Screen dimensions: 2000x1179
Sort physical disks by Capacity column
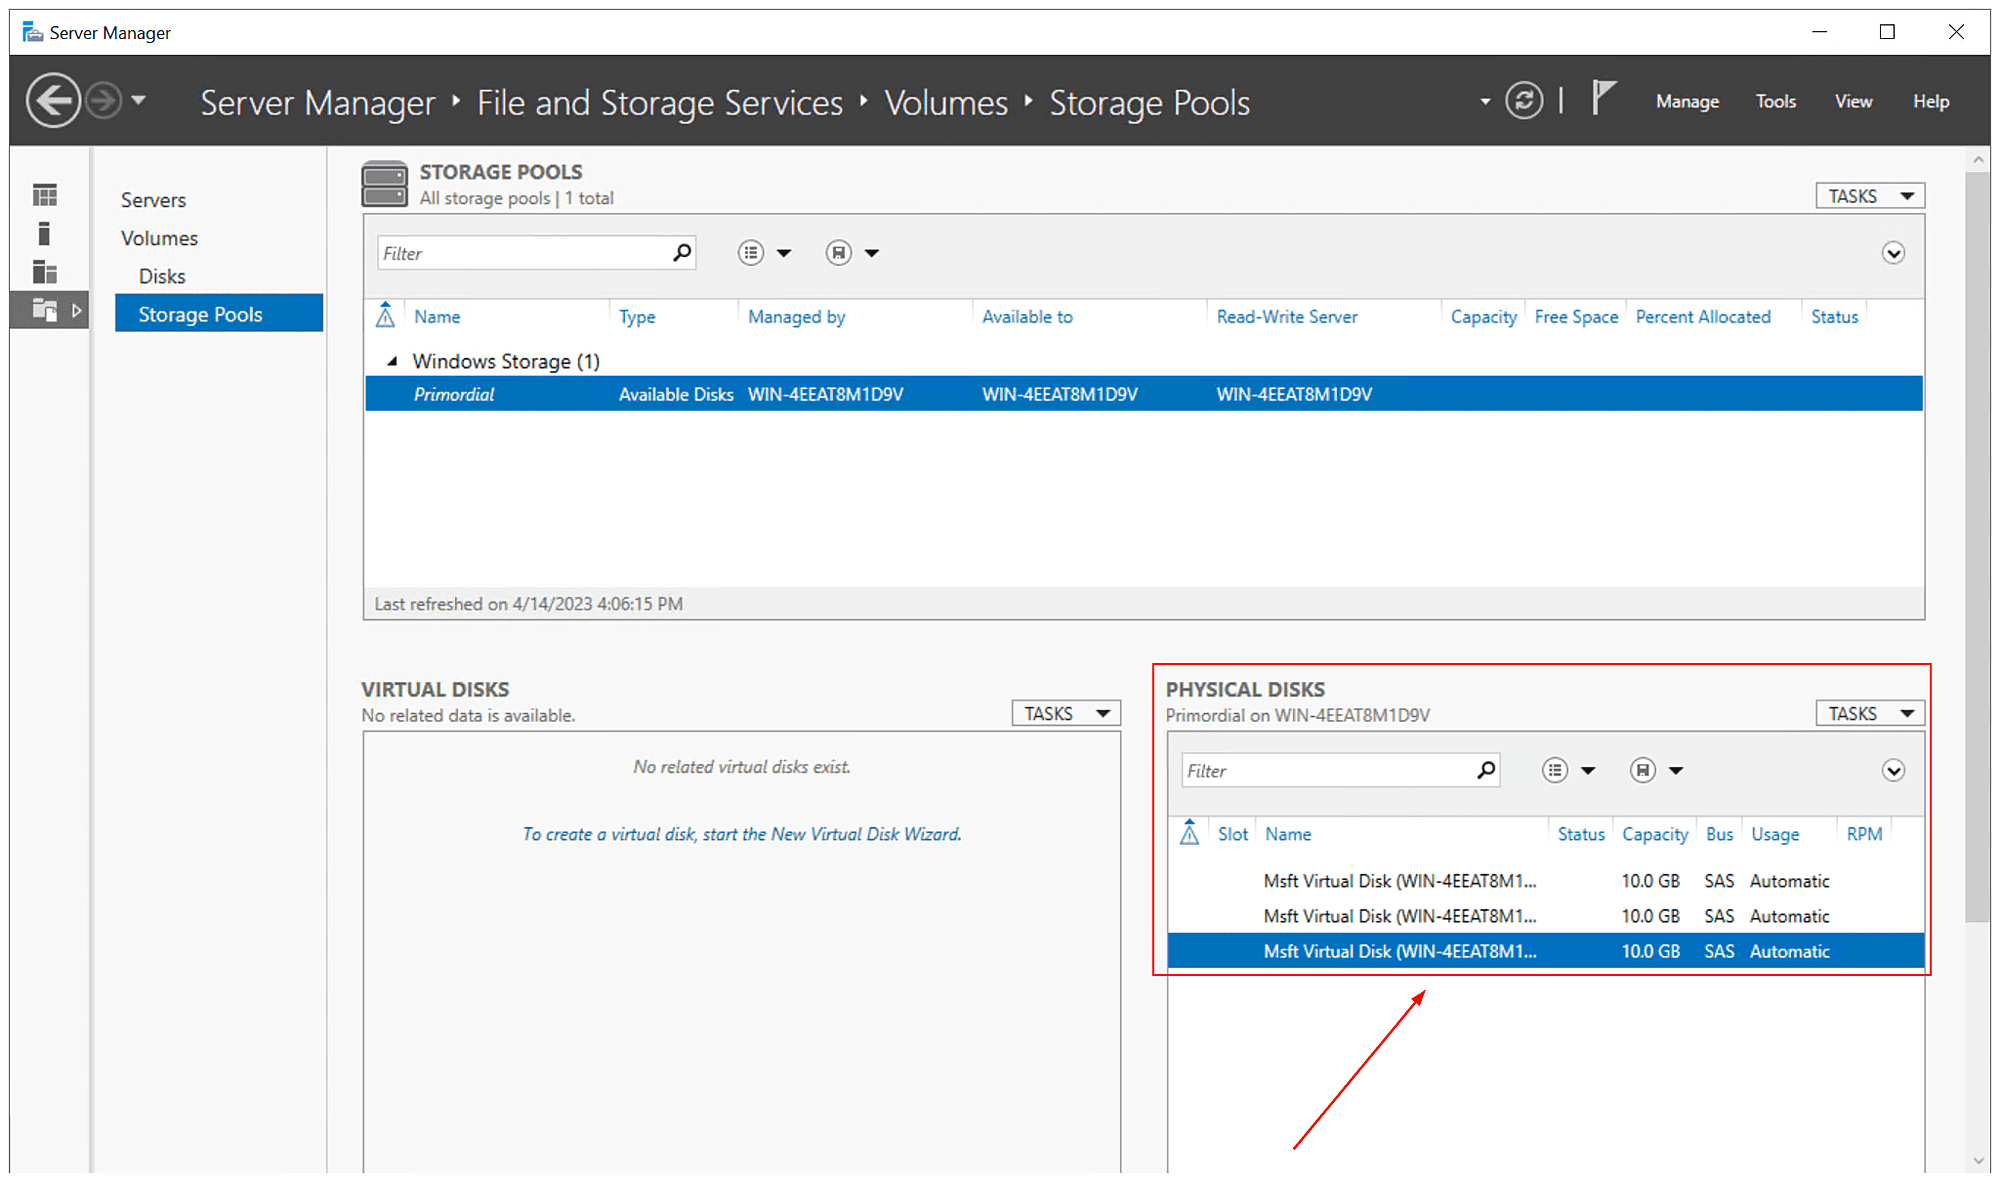click(x=1655, y=834)
